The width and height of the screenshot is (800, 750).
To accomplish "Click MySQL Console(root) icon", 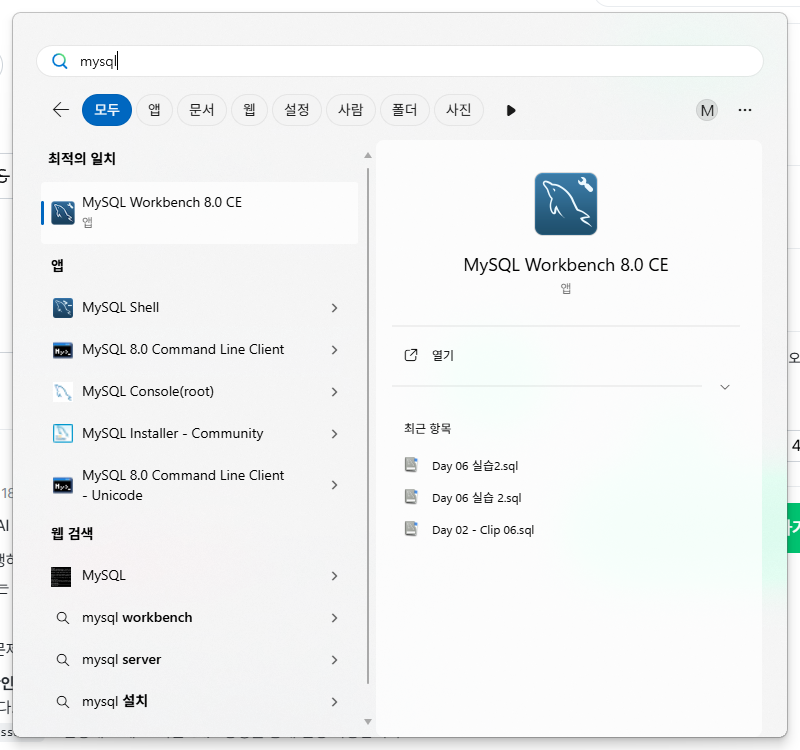I will [x=63, y=392].
